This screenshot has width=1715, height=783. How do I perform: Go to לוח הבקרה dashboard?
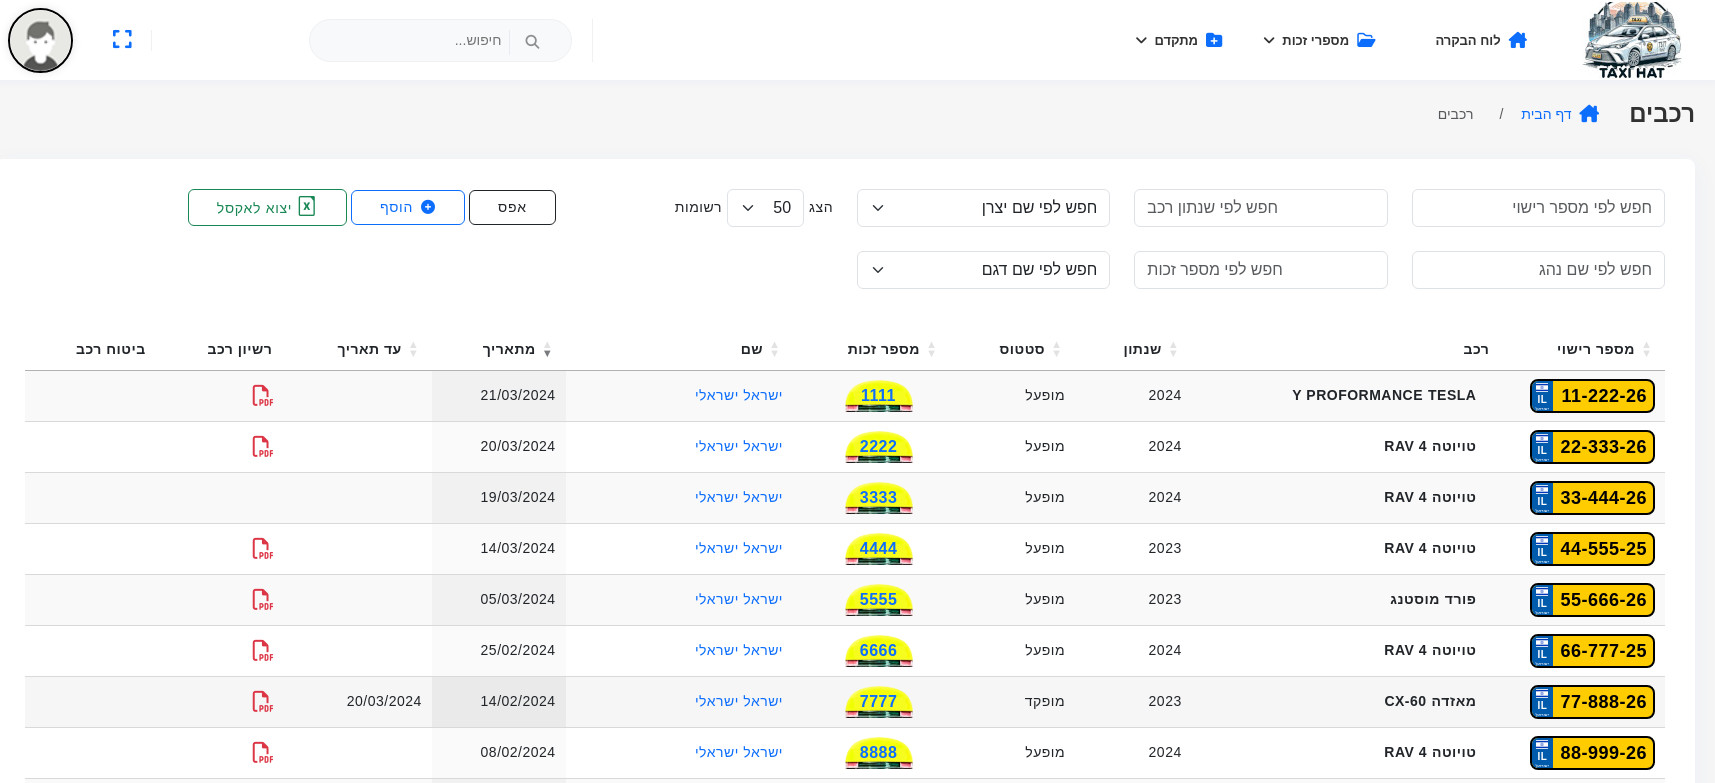point(1481,40)
